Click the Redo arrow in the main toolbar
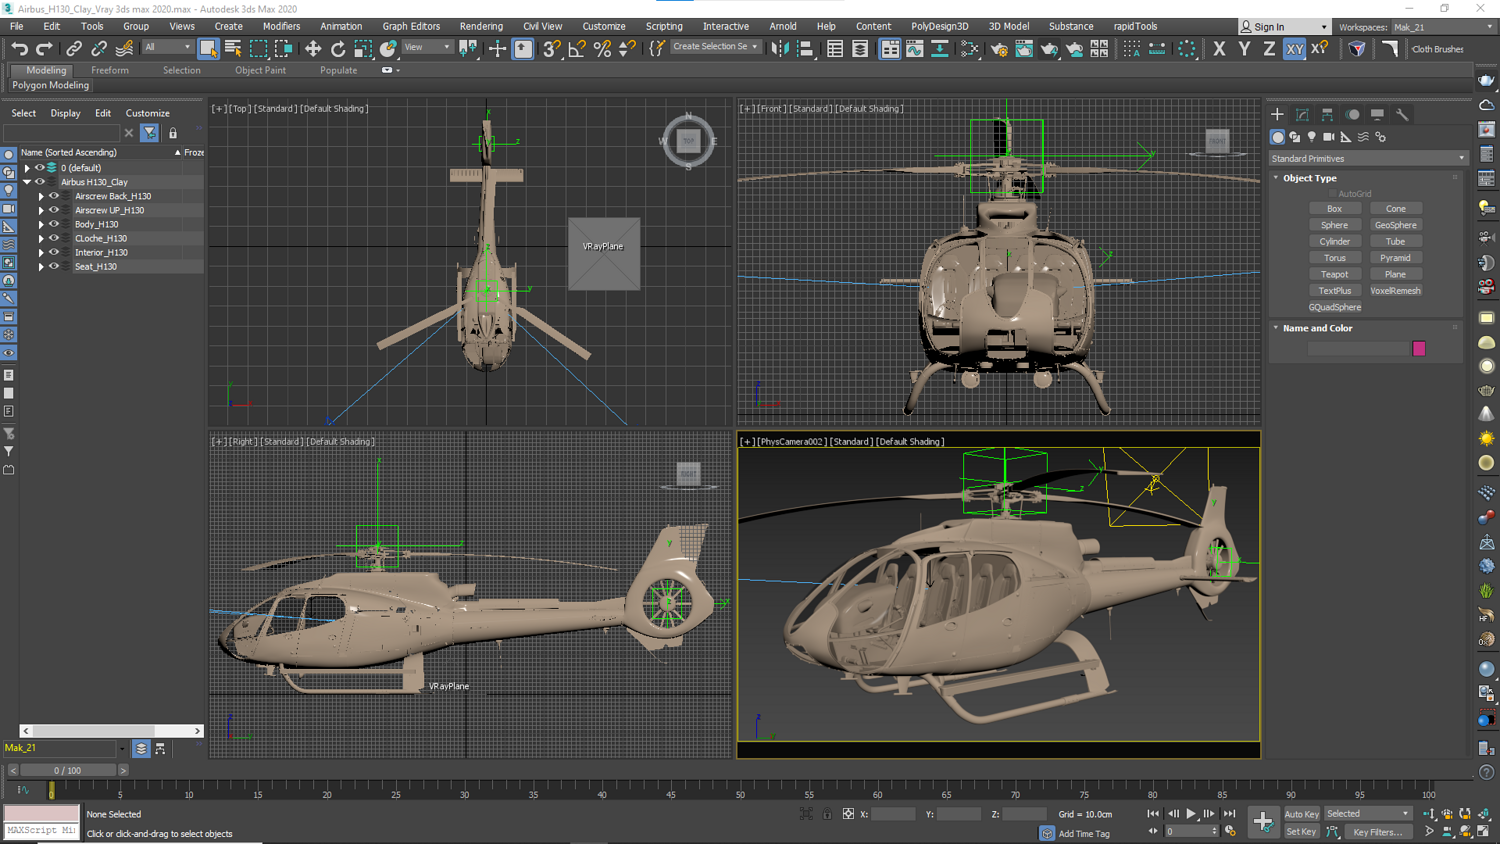 coord(44,49)
